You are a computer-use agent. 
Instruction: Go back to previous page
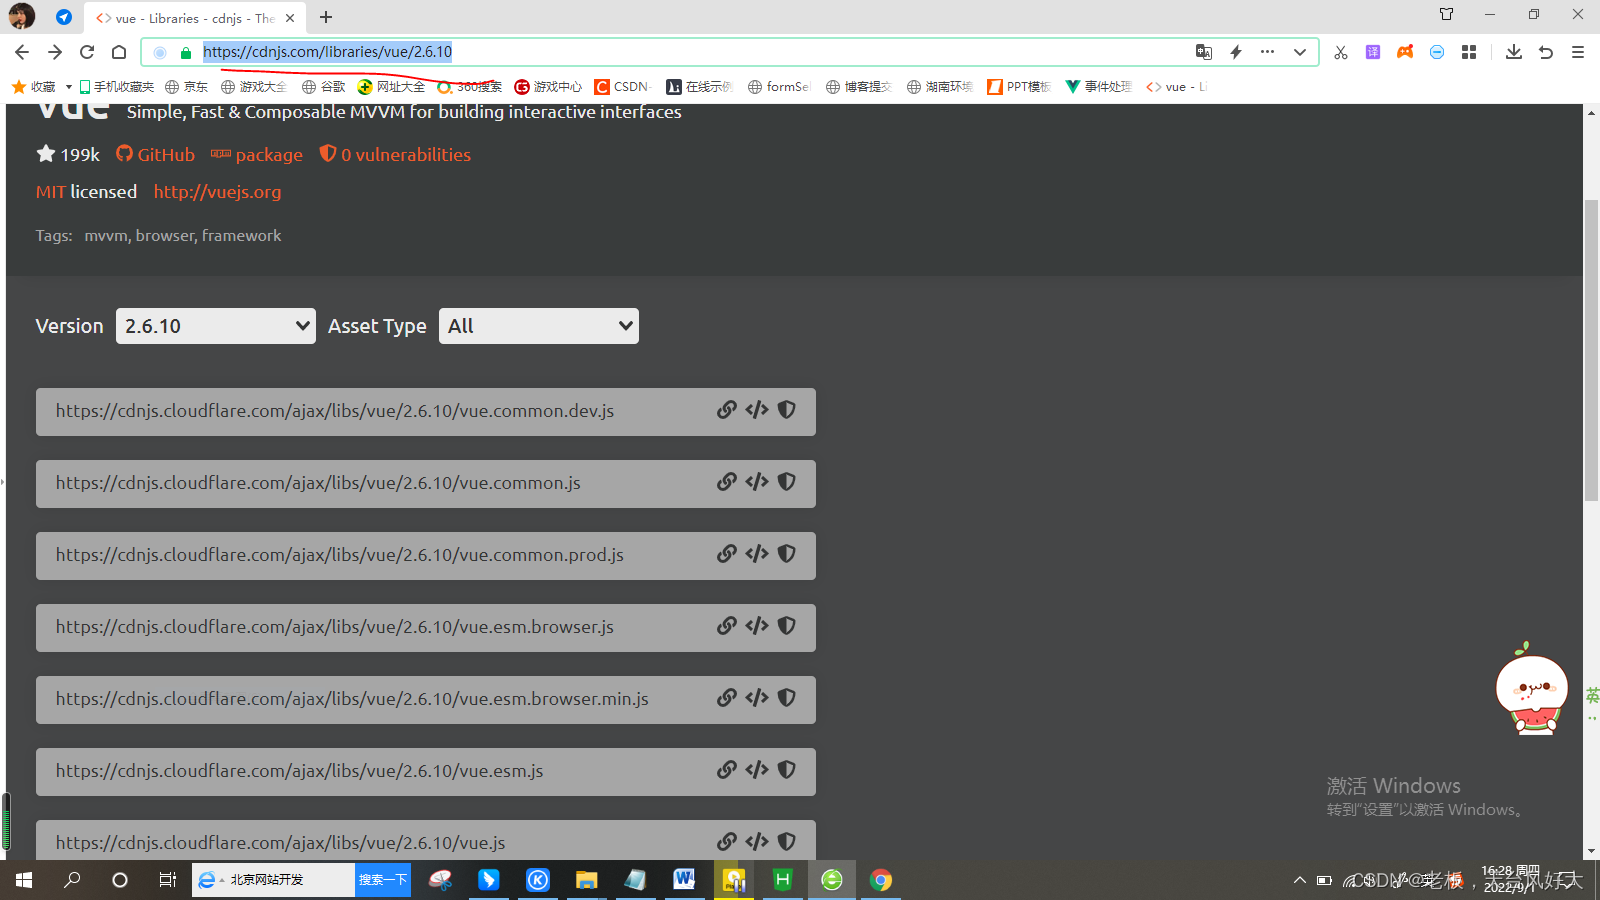tap(22, 52)
